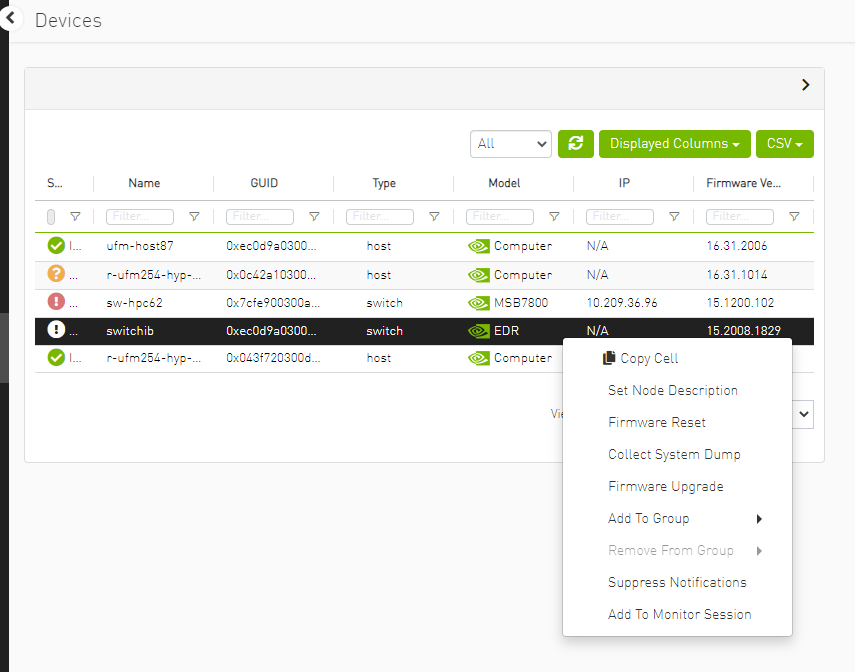The height and width of the screenshot is (672, 855).
Task: Click the green status icon for ufm-host87
Action: tap(56, 246)
